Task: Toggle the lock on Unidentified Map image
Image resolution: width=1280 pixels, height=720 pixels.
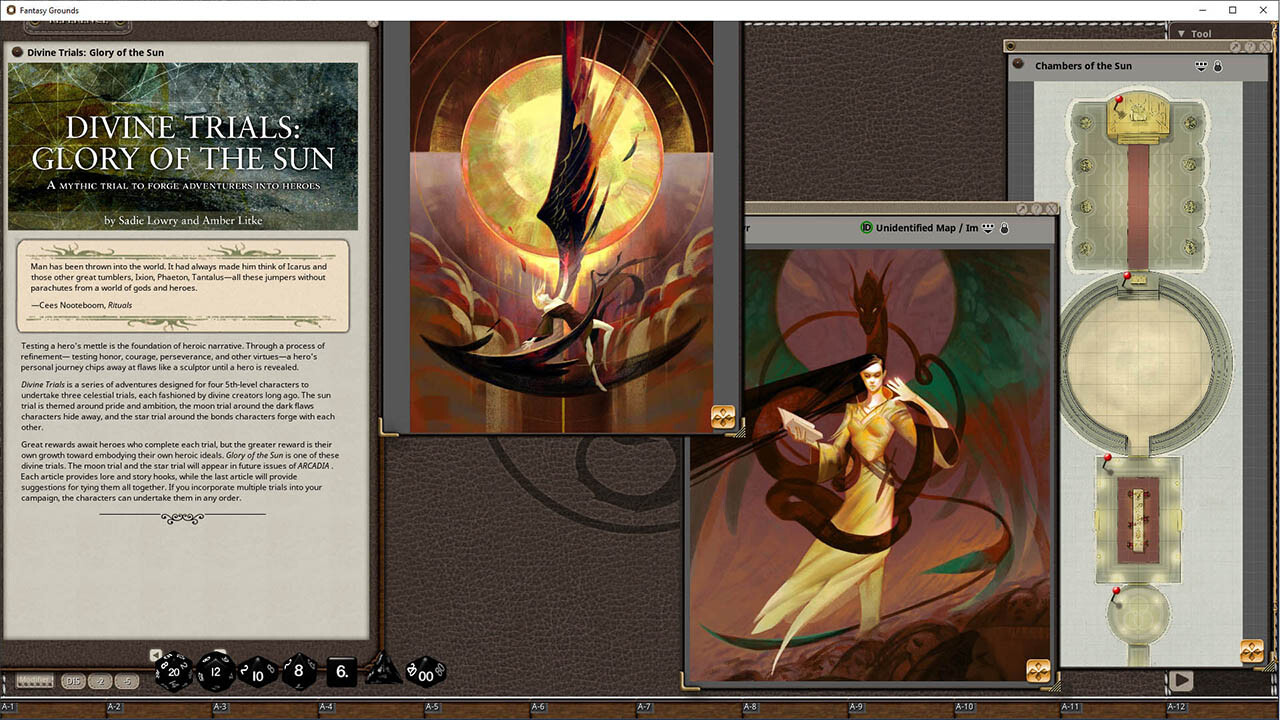Action: tap(1004, 228)
